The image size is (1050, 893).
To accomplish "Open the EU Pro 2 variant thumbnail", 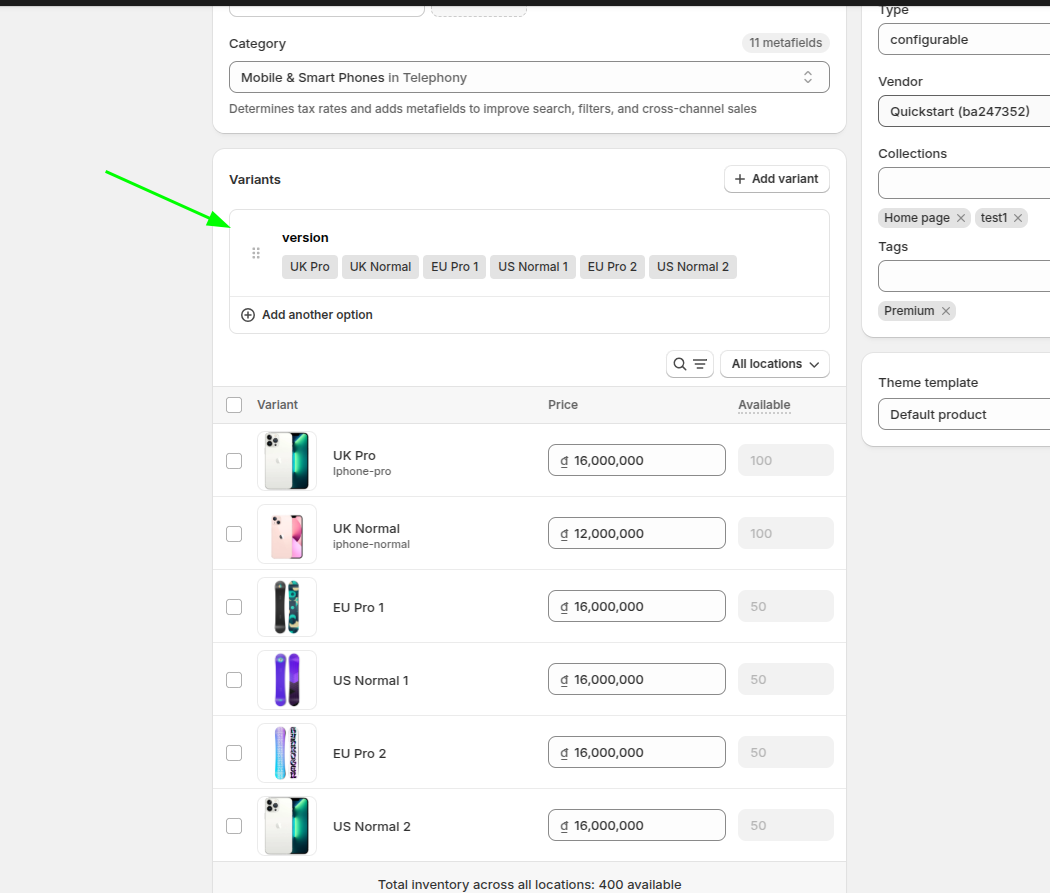I will click(287, 753).
